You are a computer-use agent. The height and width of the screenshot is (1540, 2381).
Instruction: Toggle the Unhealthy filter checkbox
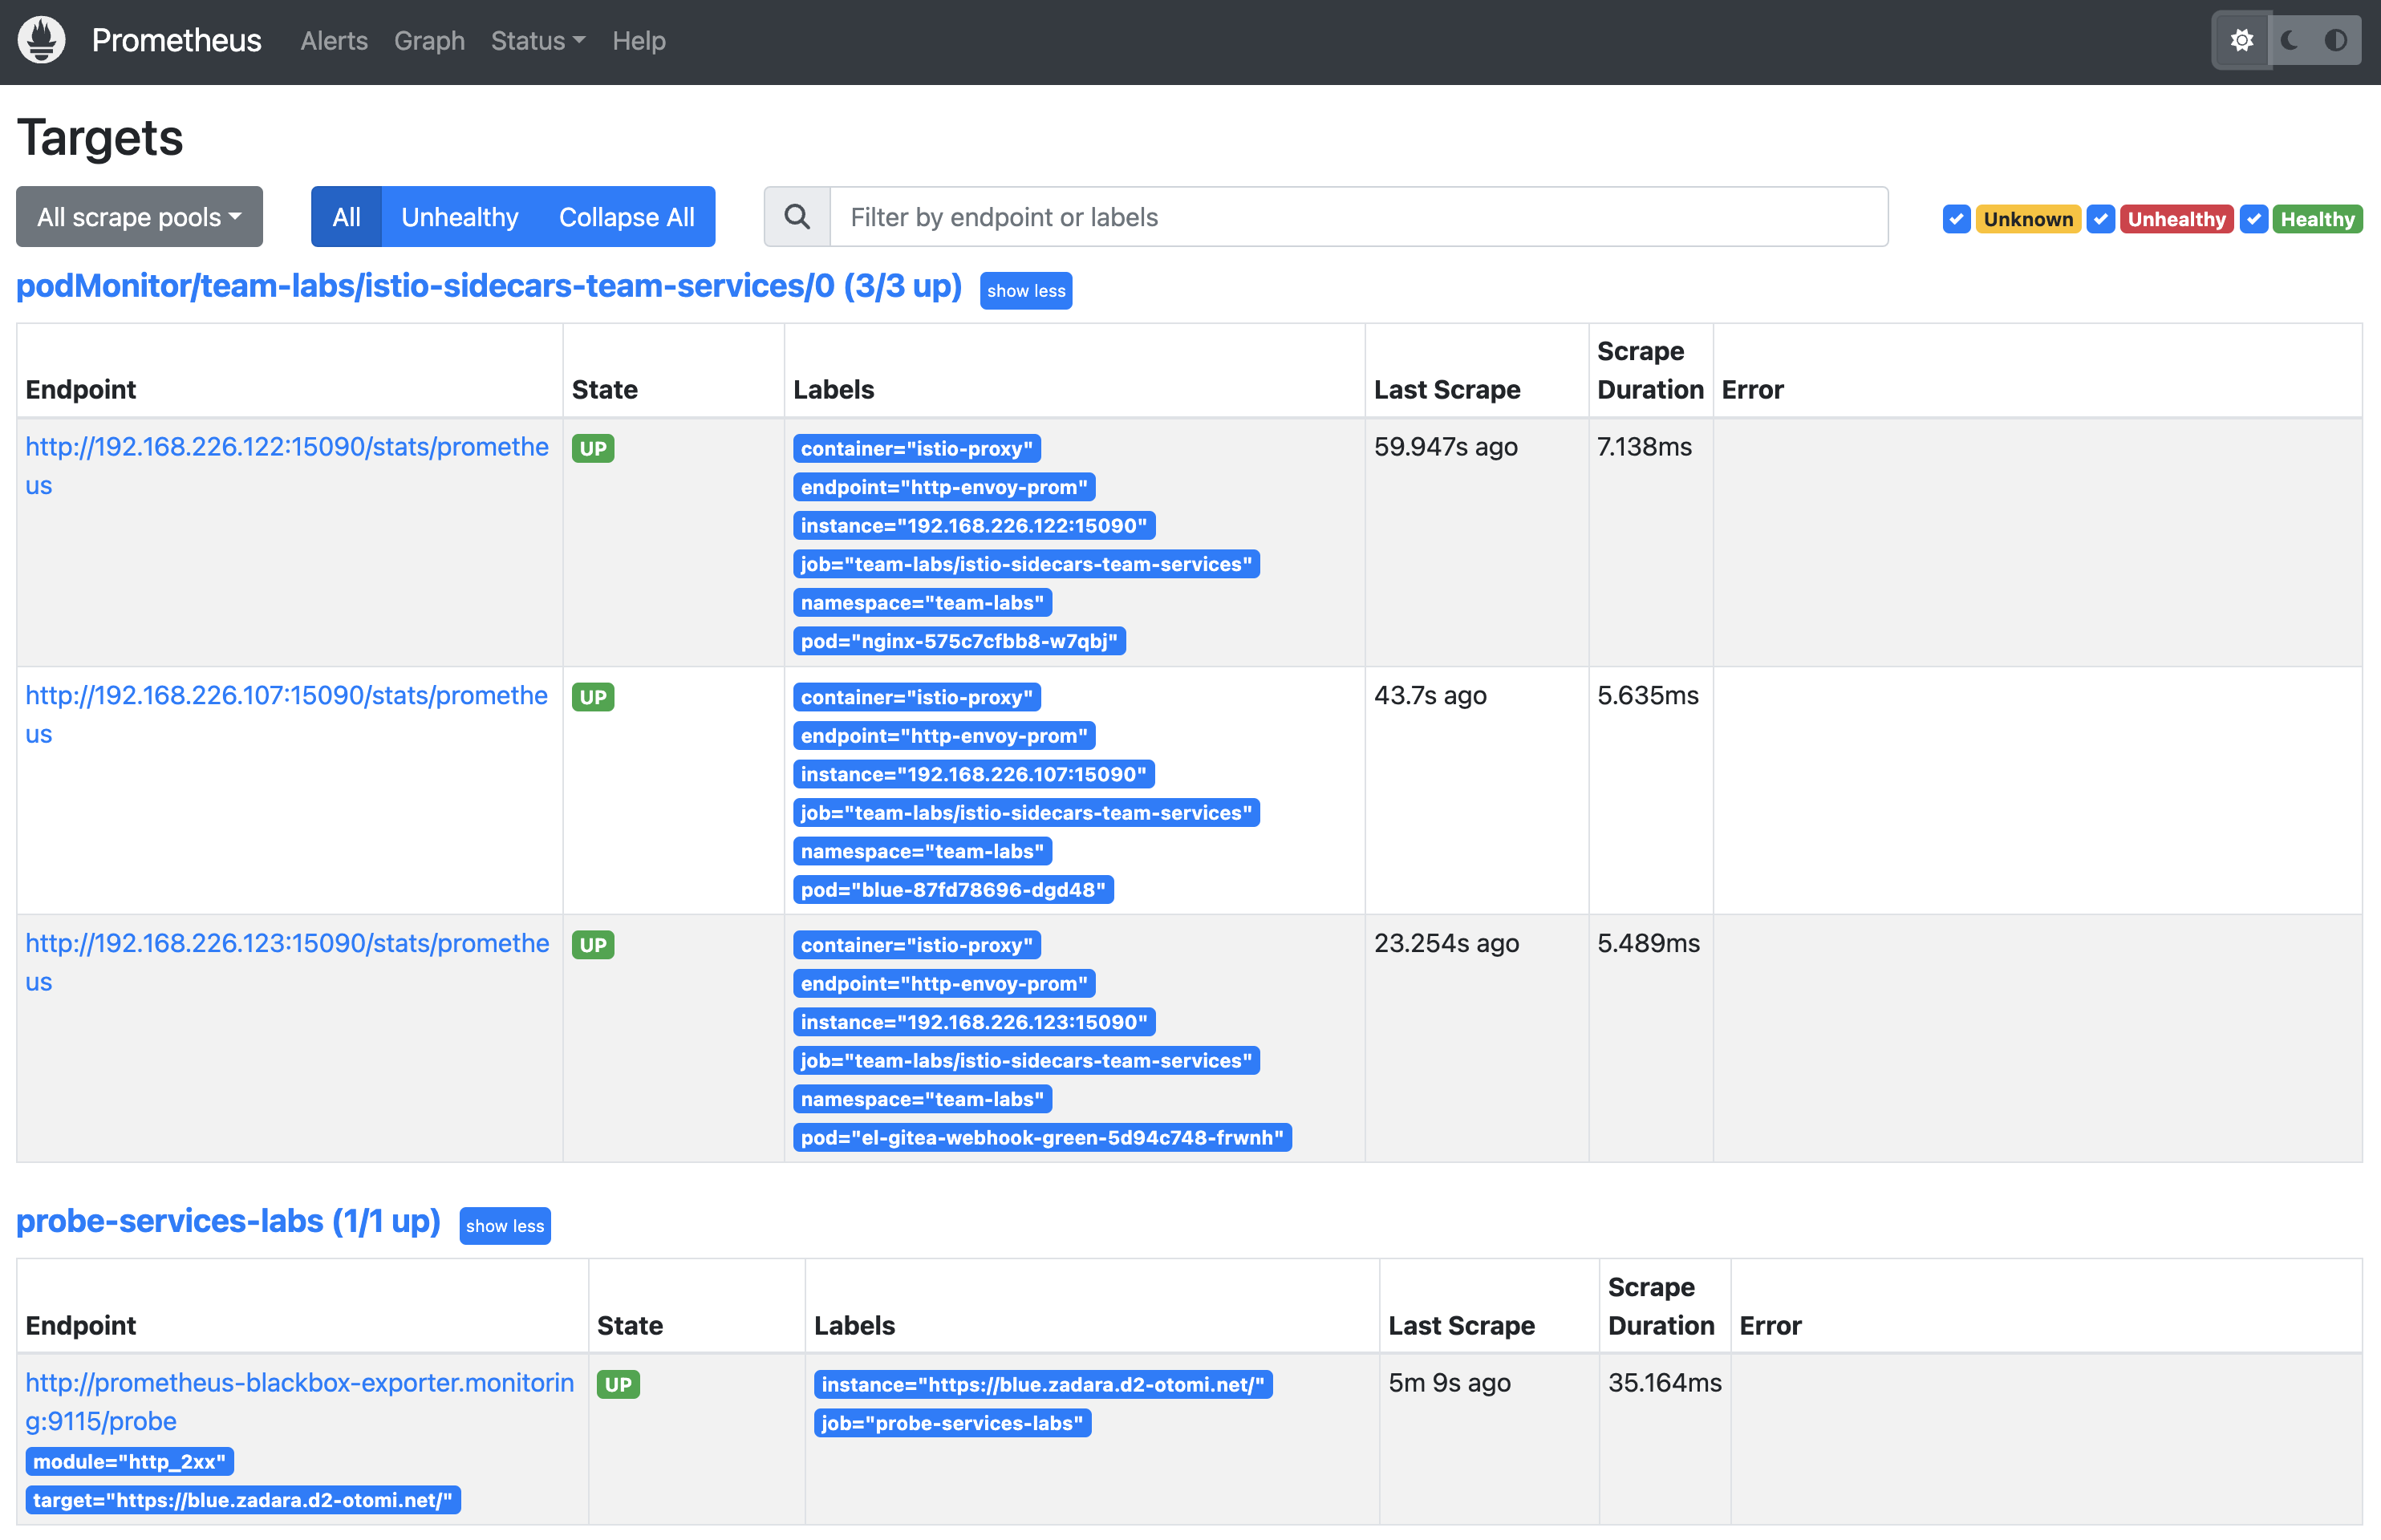tap(2100, 219)
